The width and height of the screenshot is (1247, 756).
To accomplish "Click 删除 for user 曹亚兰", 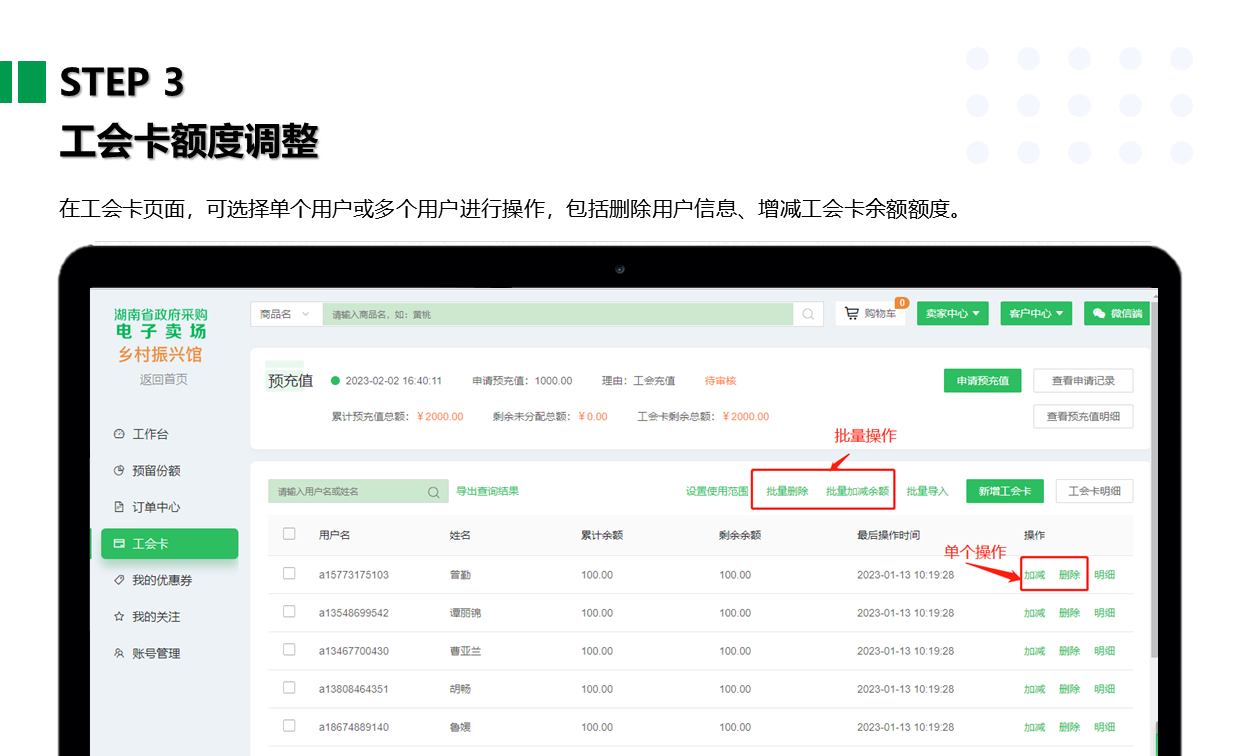I will (1069, 651).
